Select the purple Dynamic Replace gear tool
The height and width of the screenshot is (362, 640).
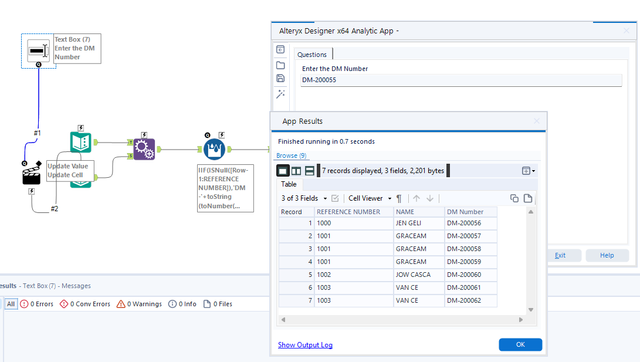(x=144, y=149)
